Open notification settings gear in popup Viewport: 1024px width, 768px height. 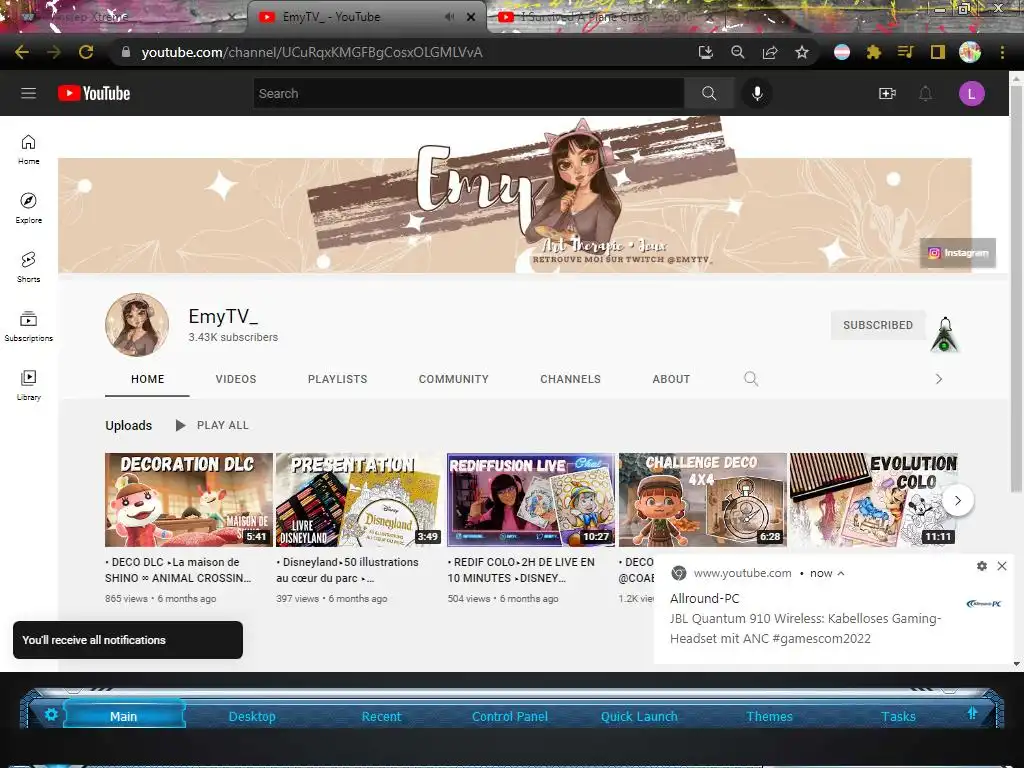pos(982,566)
